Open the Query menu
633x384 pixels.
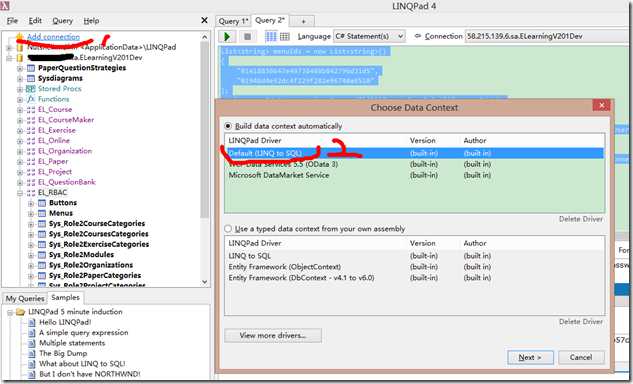point(63,21)
